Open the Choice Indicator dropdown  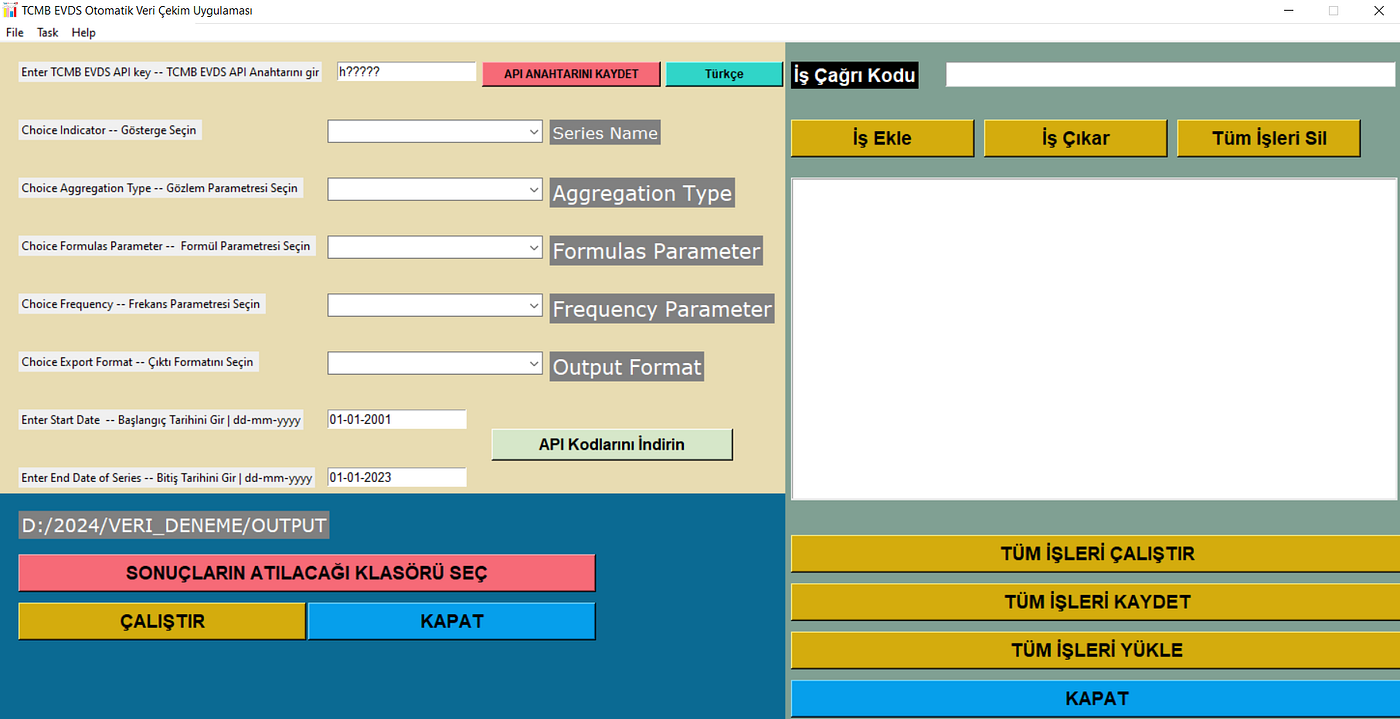point(435,131)
